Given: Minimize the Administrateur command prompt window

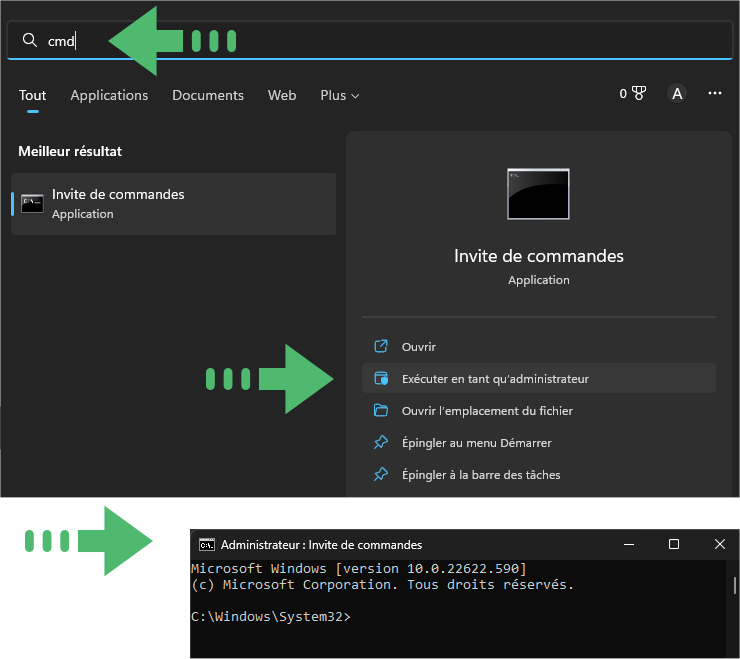Looking at the screenshot, I should click(629, 544).
